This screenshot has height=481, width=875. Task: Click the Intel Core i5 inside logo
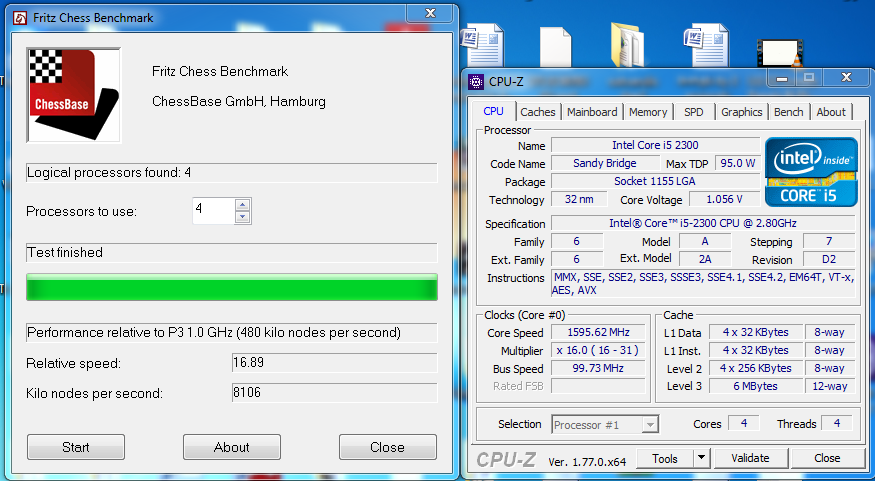click(811, 172)
